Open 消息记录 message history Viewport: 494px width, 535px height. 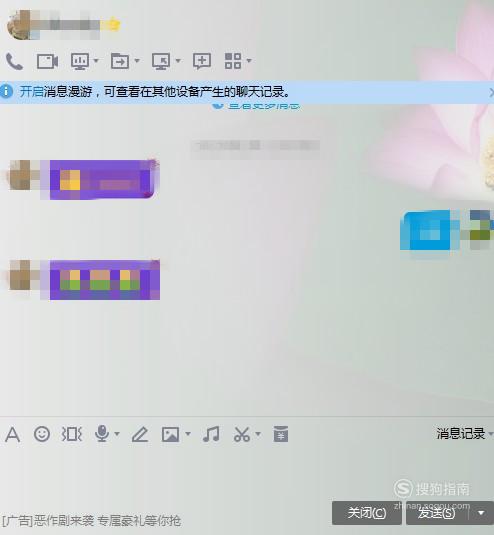click(461, 434)
